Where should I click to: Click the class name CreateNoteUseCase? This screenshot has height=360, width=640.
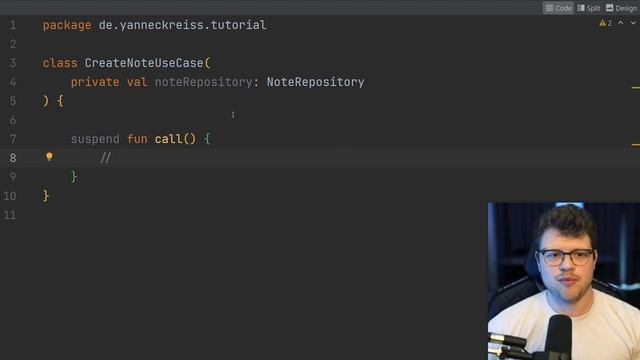[144, 63]
